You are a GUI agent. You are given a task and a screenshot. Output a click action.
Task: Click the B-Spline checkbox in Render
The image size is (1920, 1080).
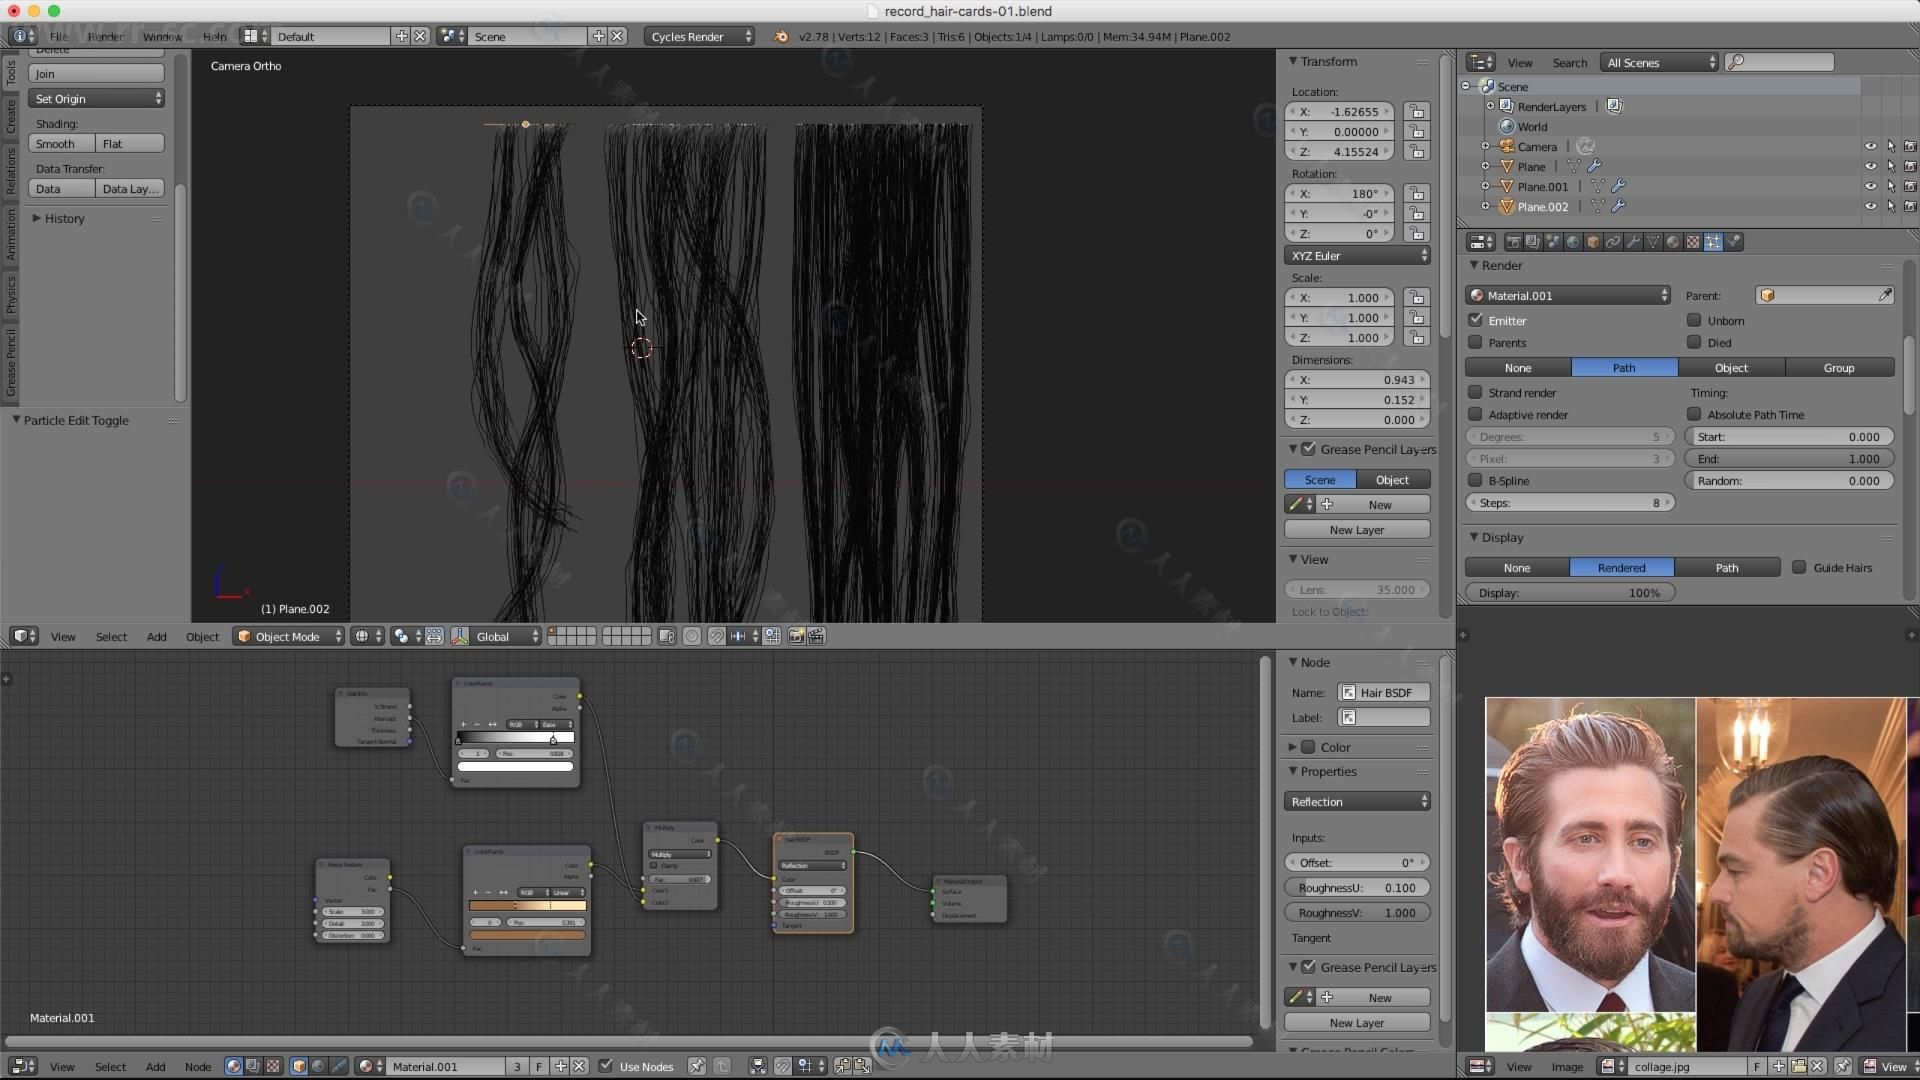[x=1476, y=479]
